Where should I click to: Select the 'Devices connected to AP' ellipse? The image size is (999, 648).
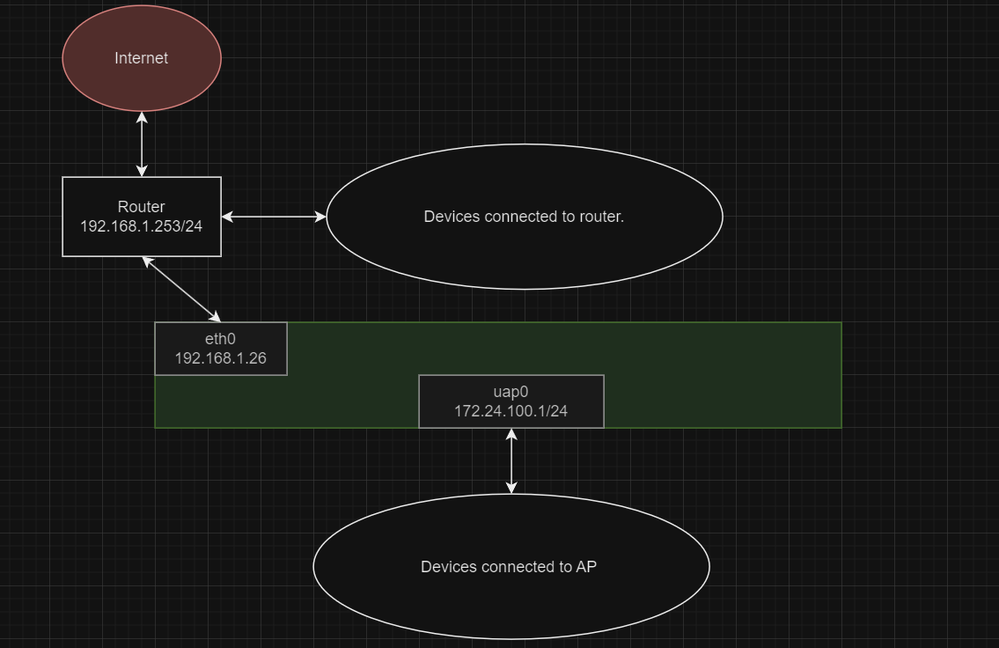(x=511, y=566)
